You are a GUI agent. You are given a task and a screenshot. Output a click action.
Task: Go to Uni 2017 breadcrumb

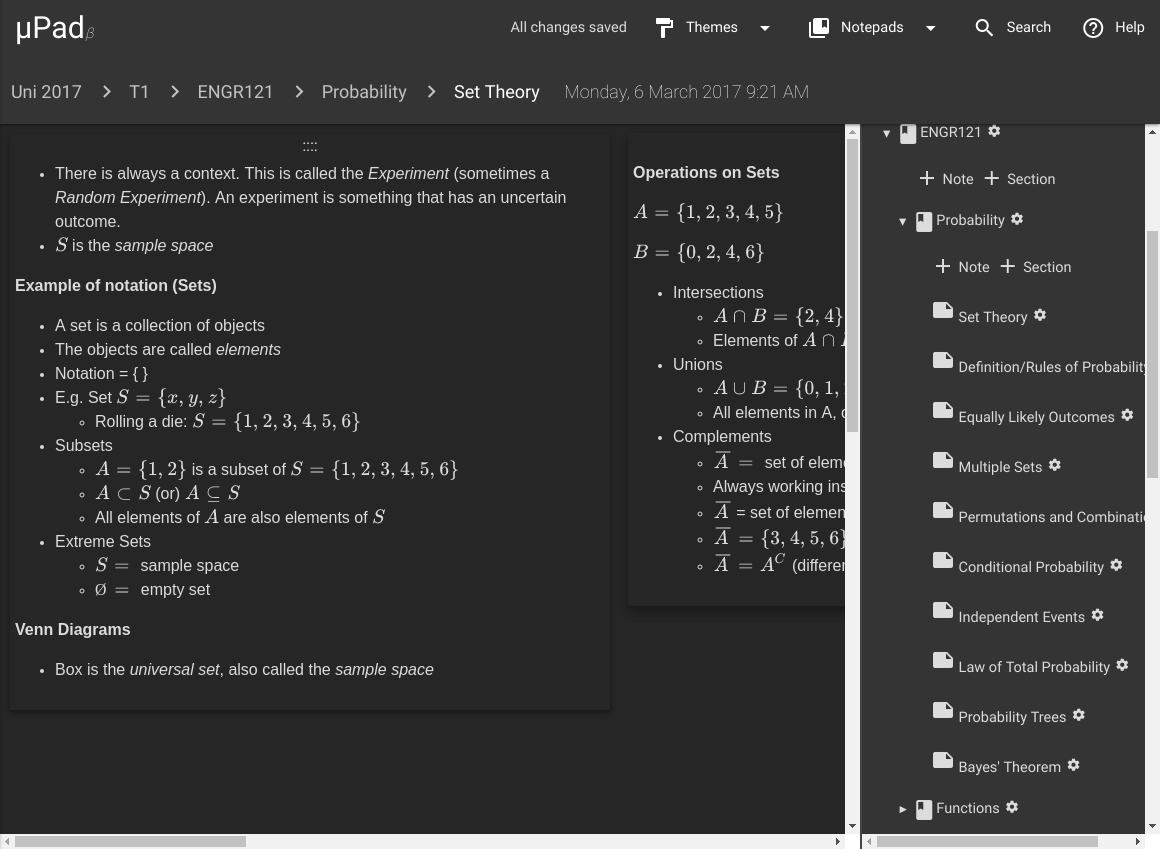point(46,92)
